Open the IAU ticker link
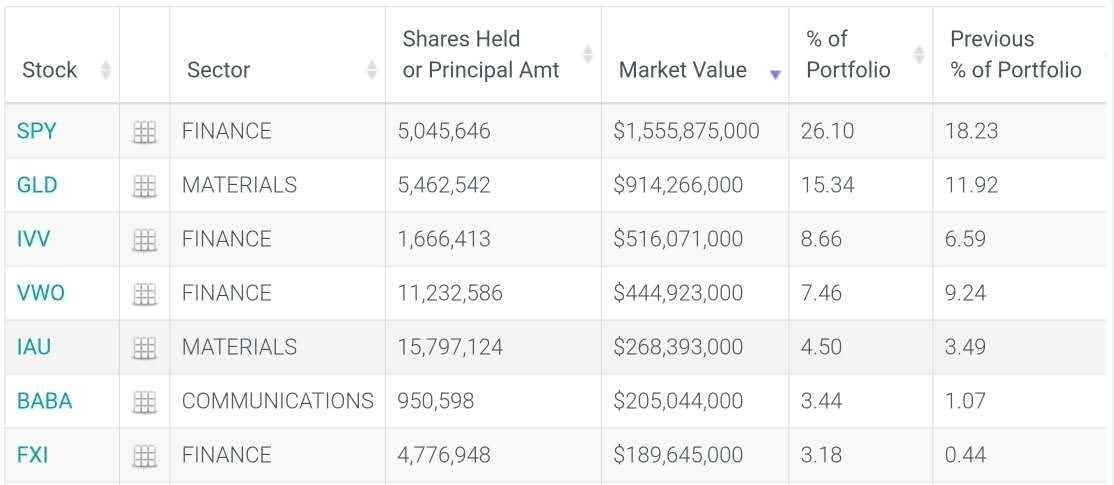This screenshot has height=485, width=1114. click(34, 347)
